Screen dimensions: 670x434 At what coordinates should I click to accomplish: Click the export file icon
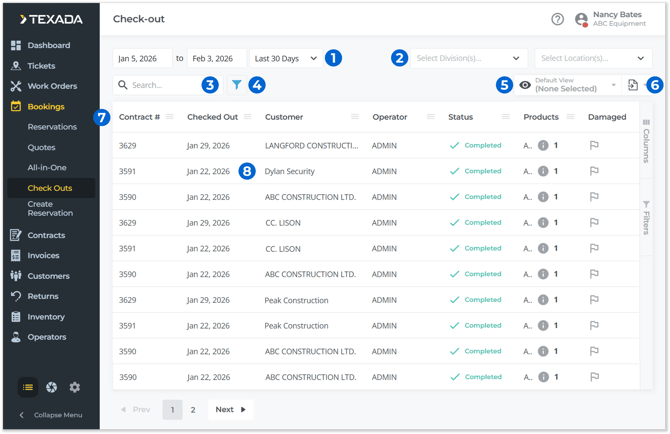633,86
